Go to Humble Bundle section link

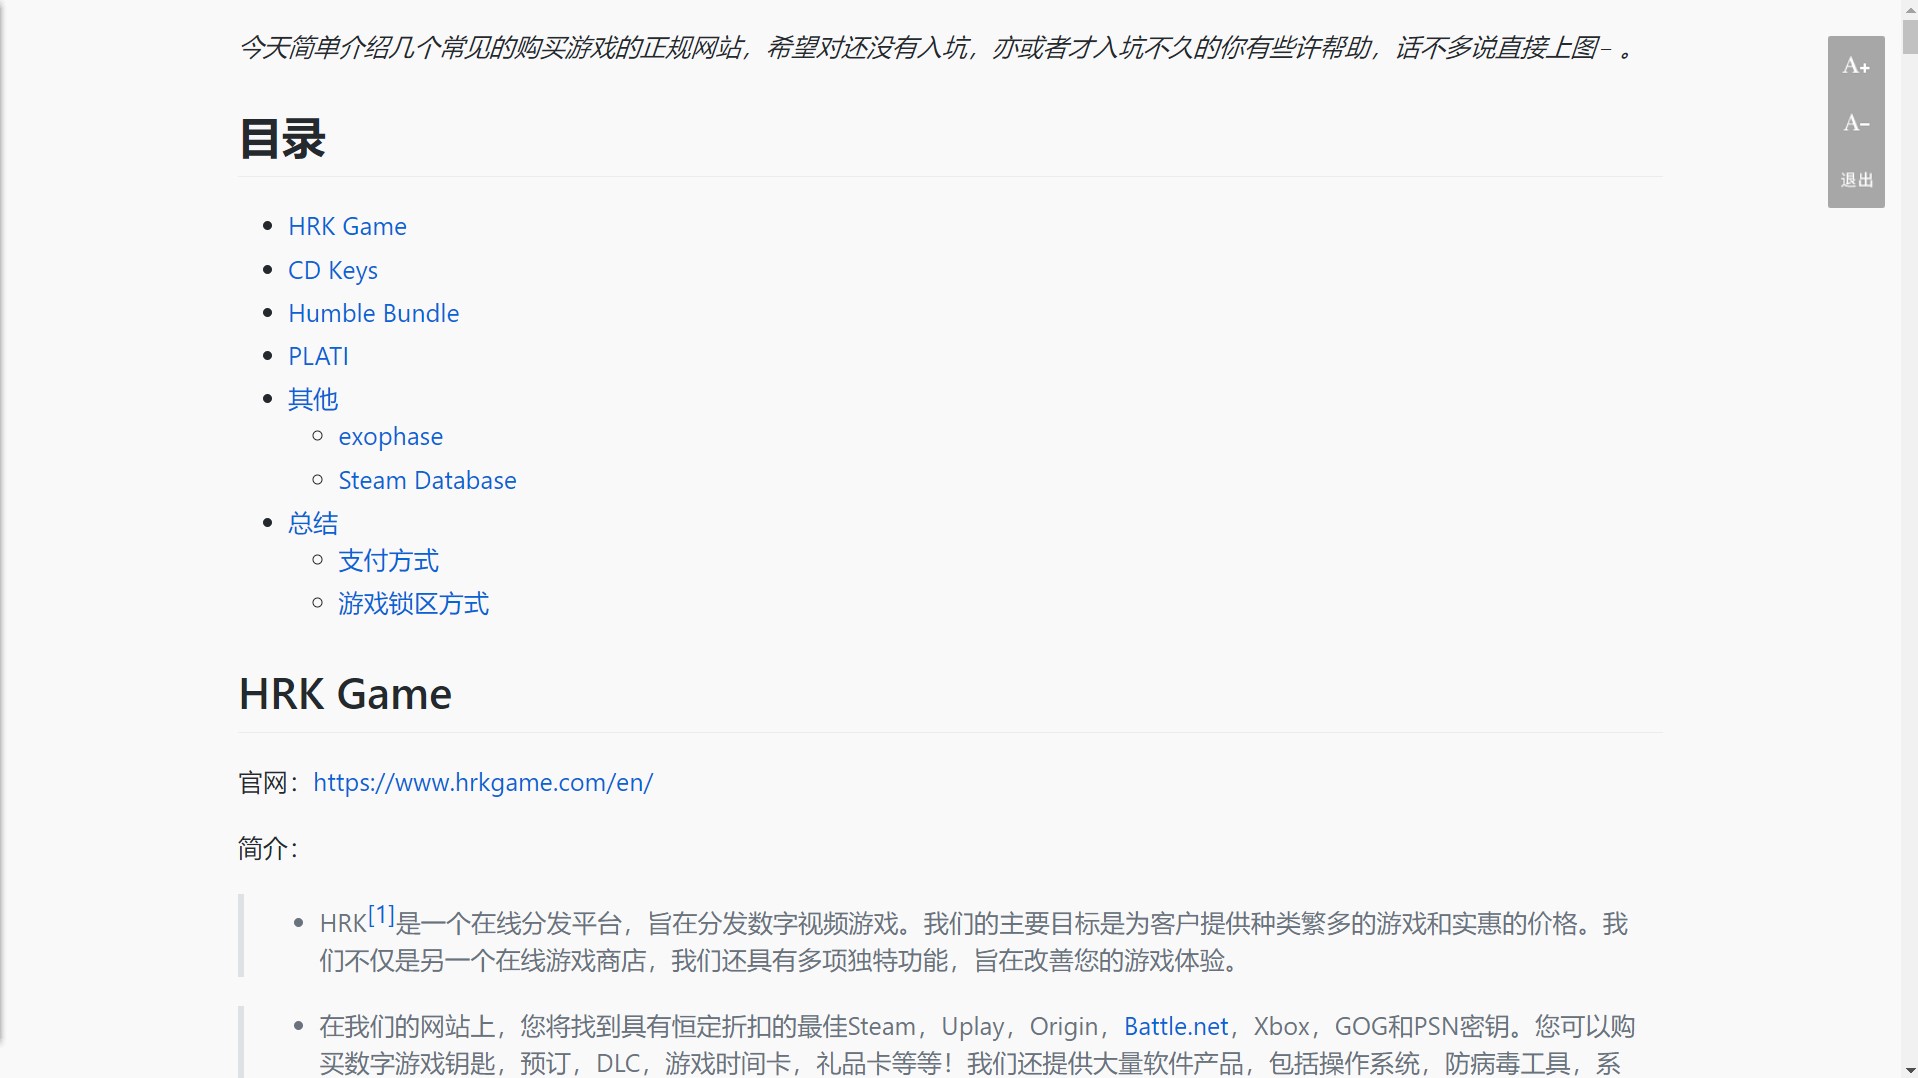(374, 313)
